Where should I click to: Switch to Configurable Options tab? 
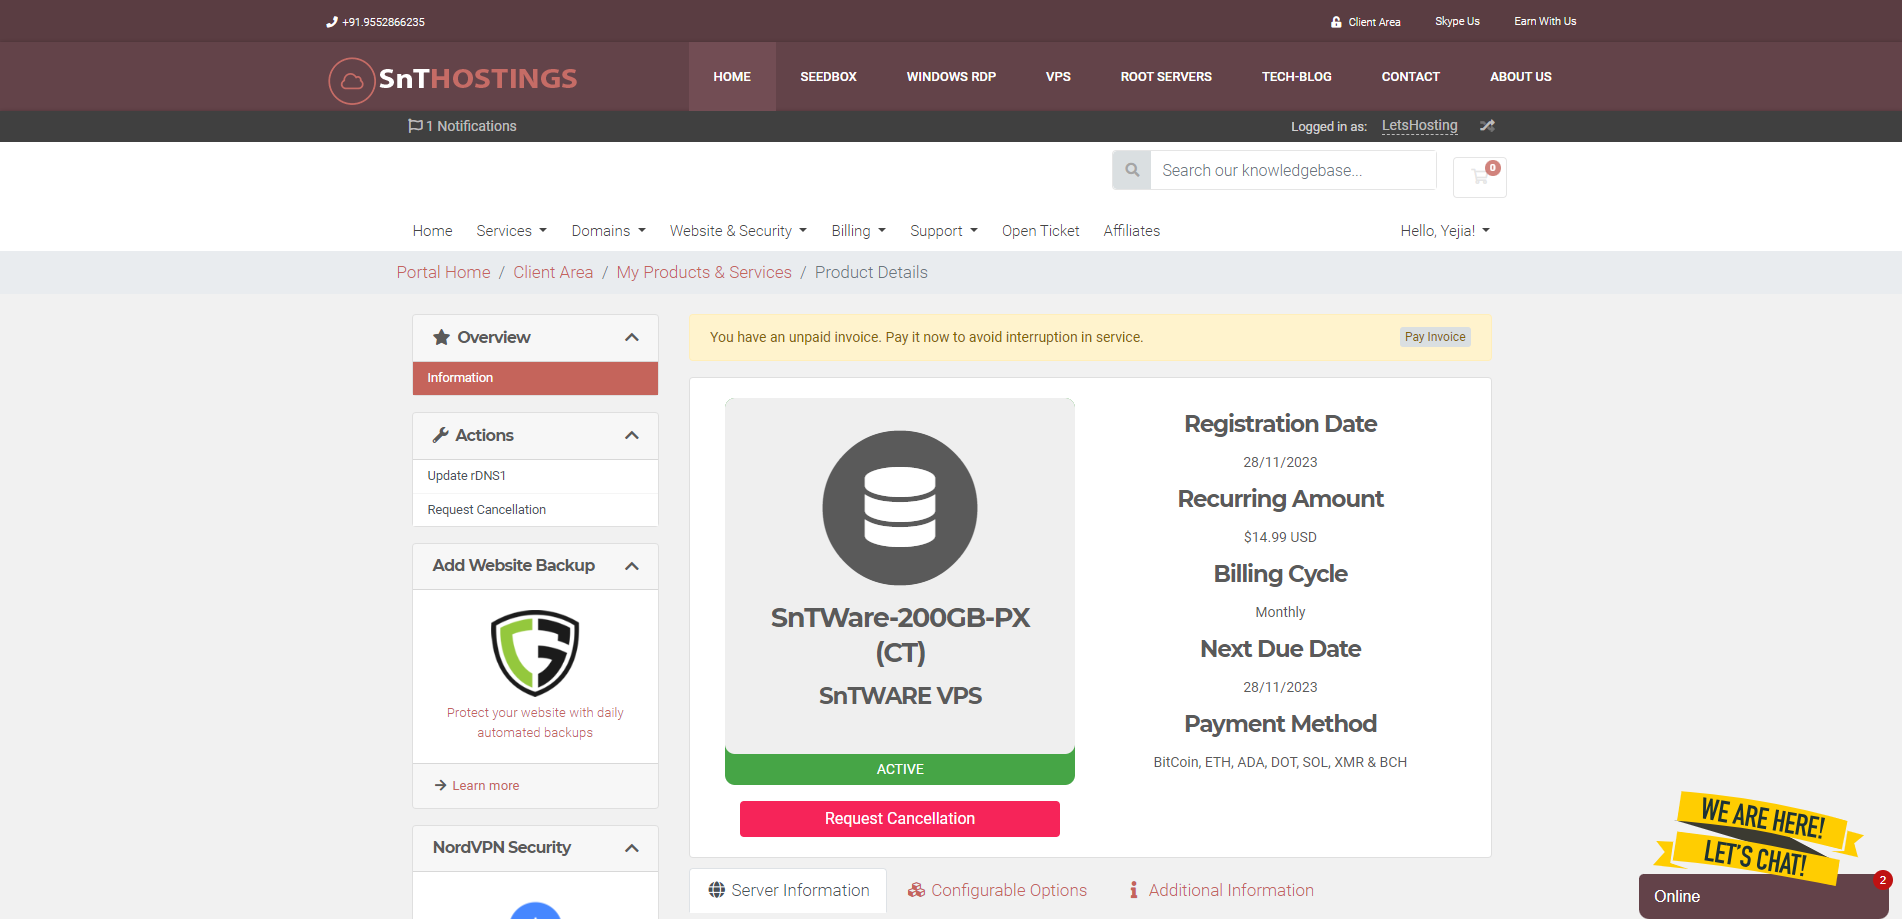coord(997,890)
